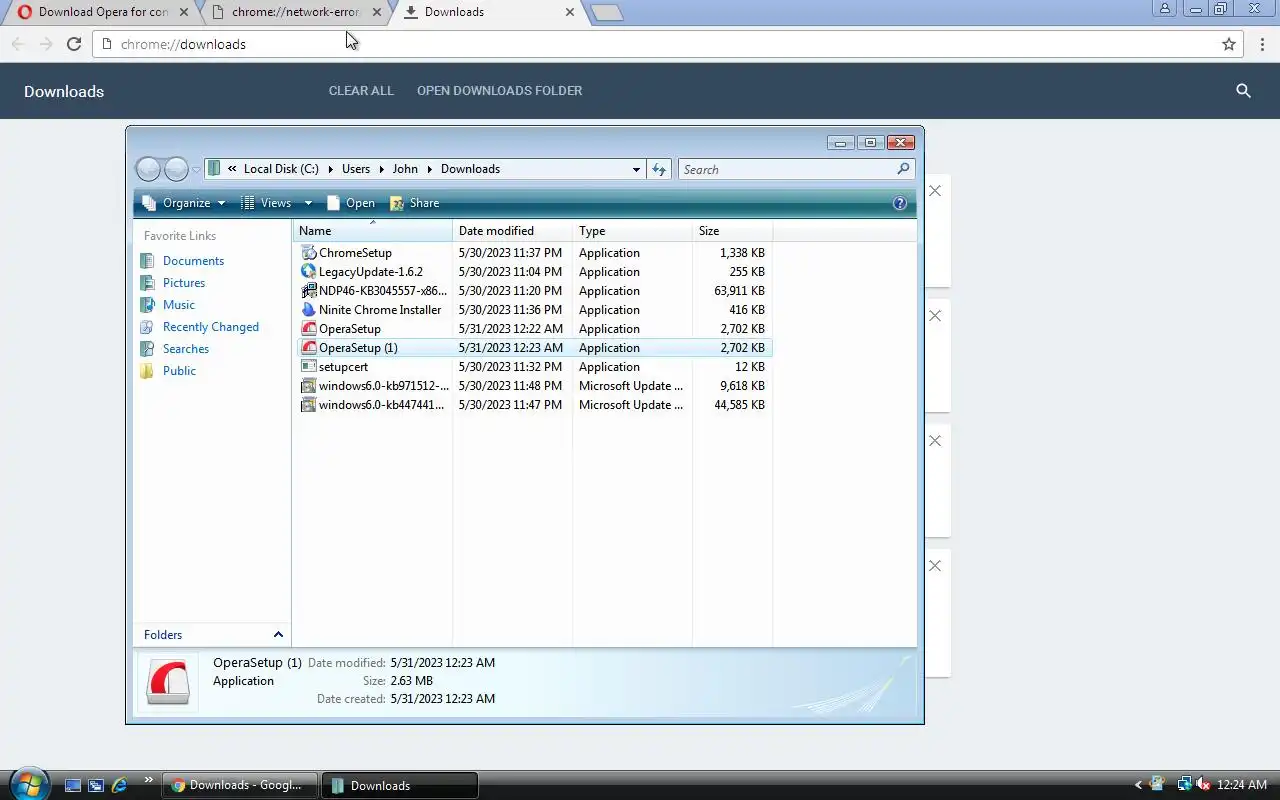Click the Downloads Explorer taskbar button
This screenshot has height=800, width=1280.
(x=400, y=785)
